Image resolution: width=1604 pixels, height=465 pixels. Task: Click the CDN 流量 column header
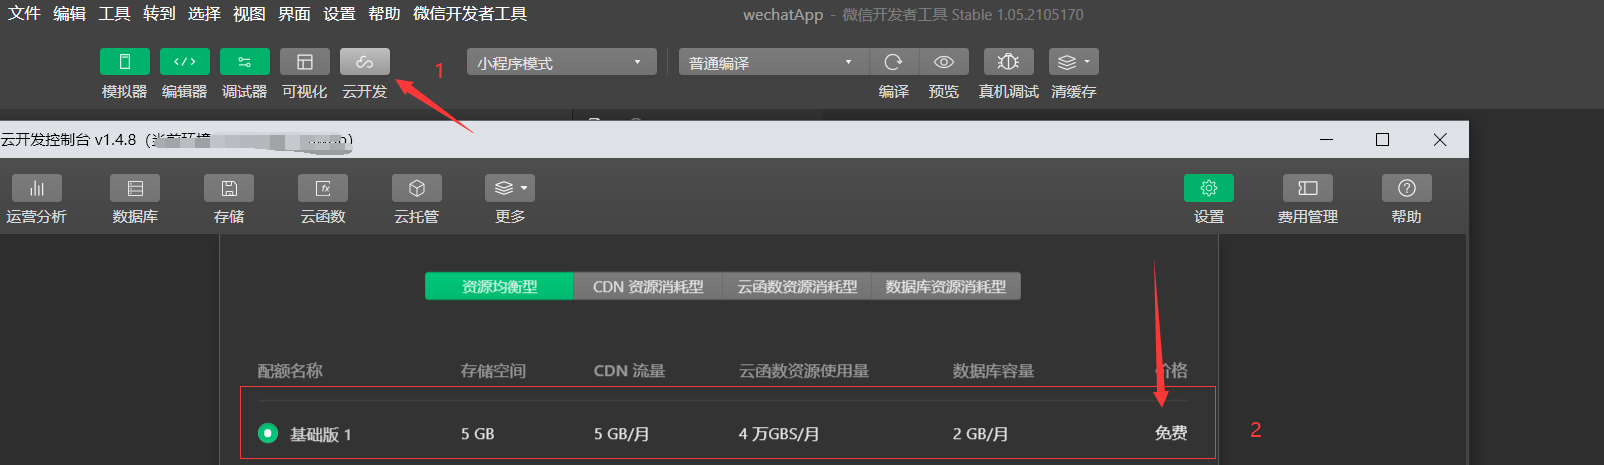pyautogui.click(x=629, y=371)
